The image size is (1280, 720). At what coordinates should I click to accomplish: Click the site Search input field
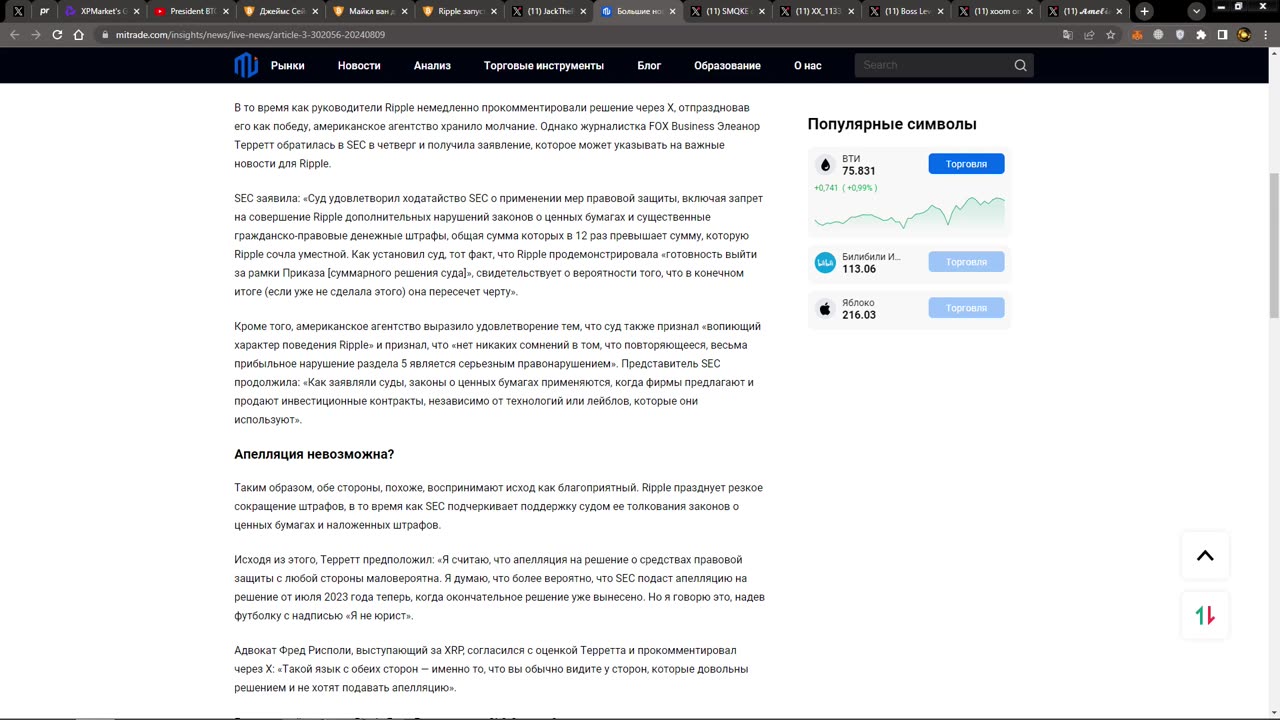(934, 65)
